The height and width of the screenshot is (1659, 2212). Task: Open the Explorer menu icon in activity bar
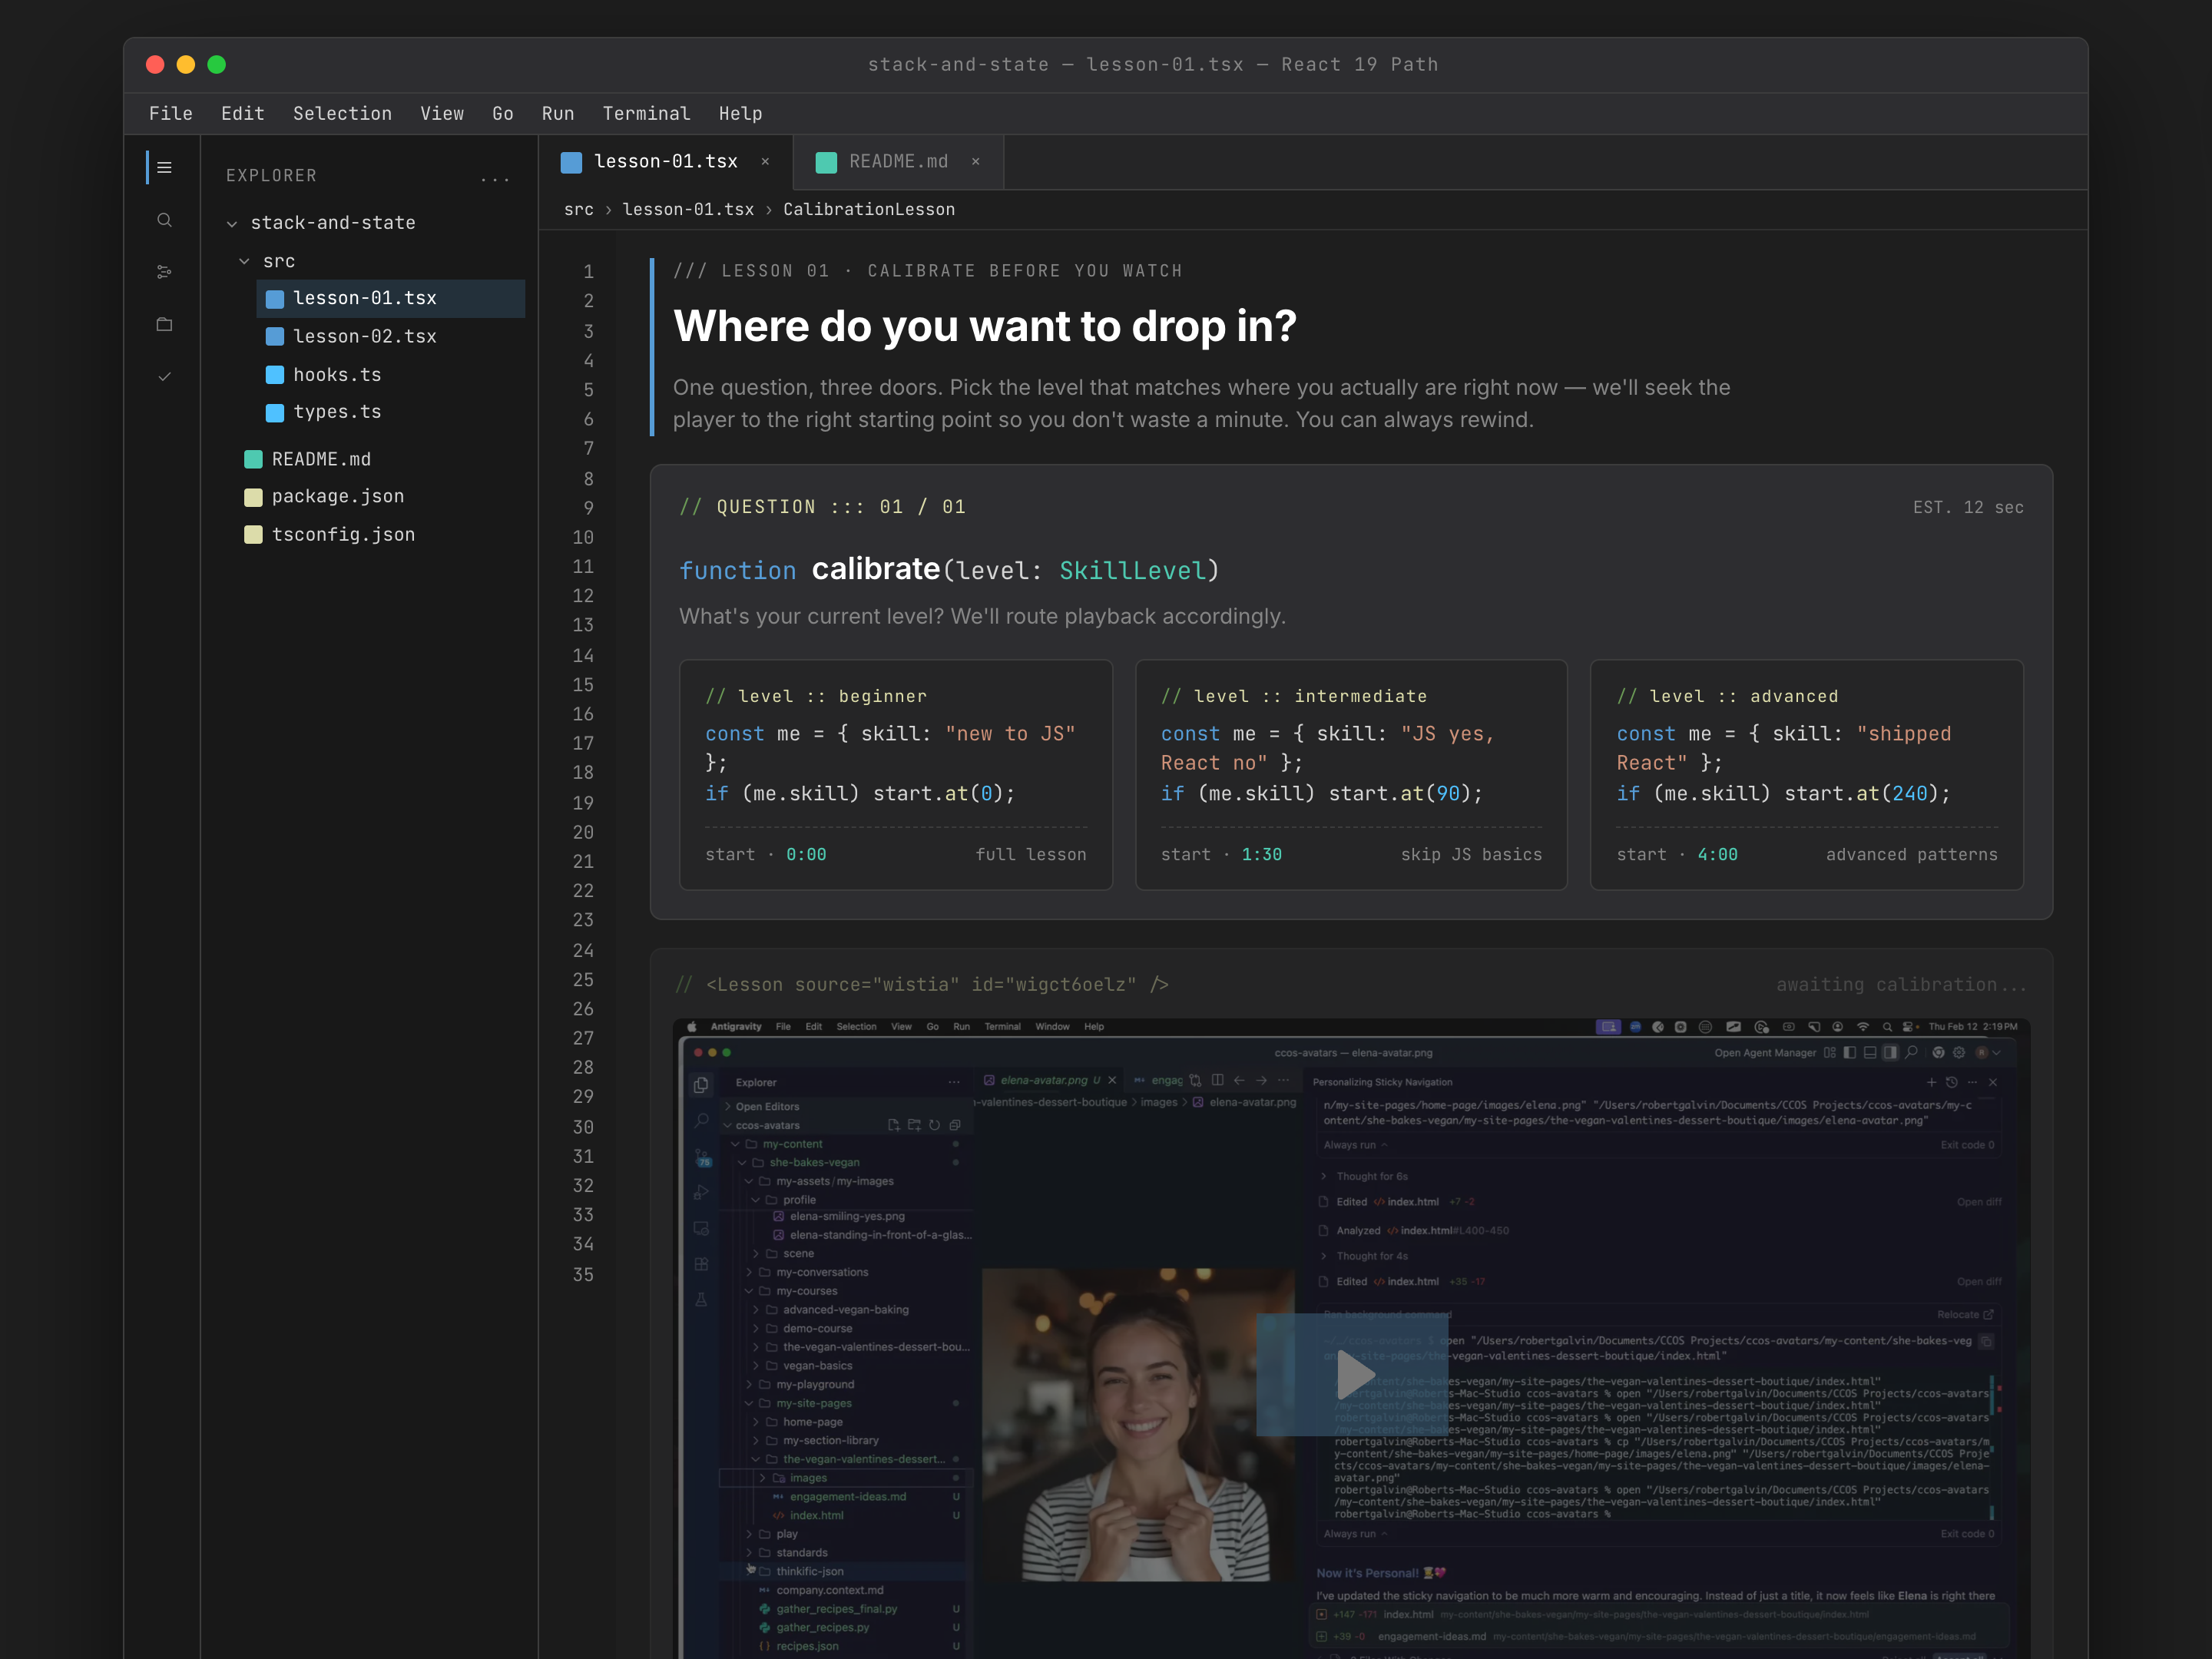(x=165, y=168)
